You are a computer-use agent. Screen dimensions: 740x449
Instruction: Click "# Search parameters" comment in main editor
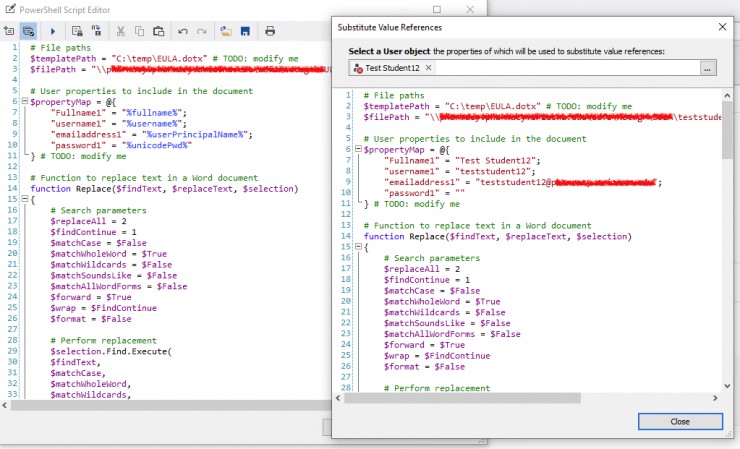coord(99,210)
